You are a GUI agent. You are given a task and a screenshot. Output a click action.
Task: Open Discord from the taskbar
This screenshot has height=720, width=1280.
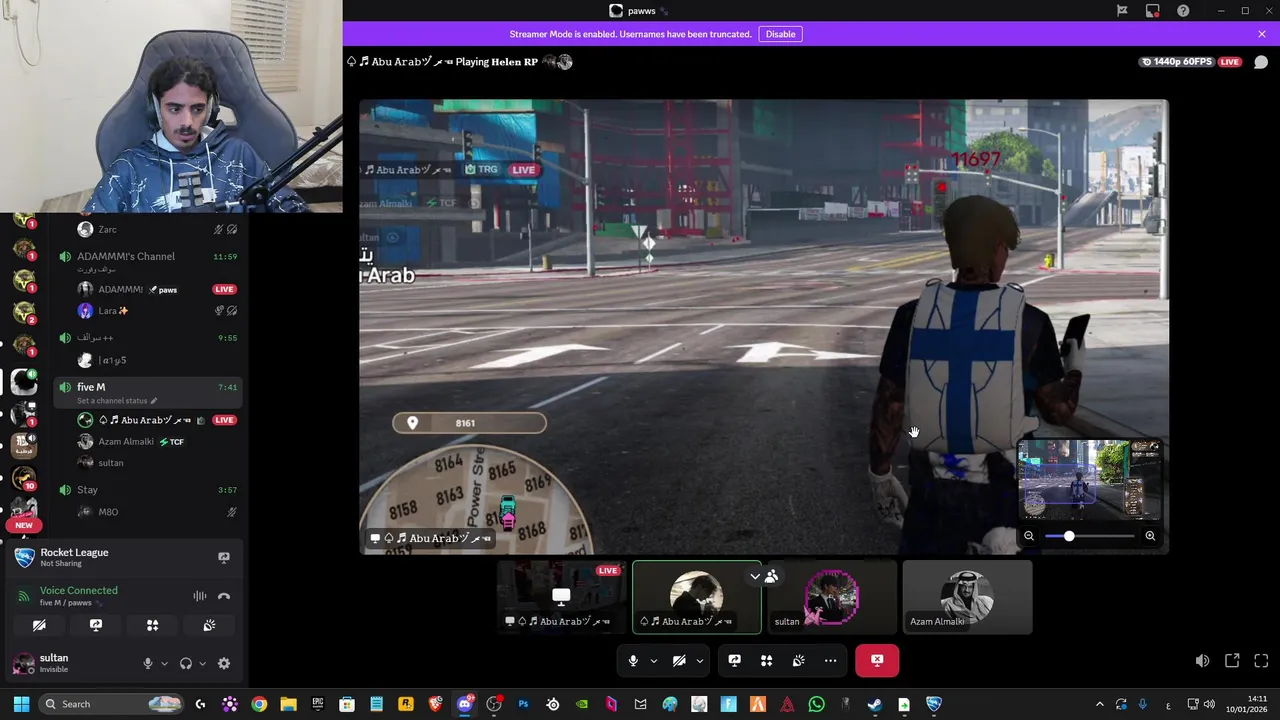point(464,704)
